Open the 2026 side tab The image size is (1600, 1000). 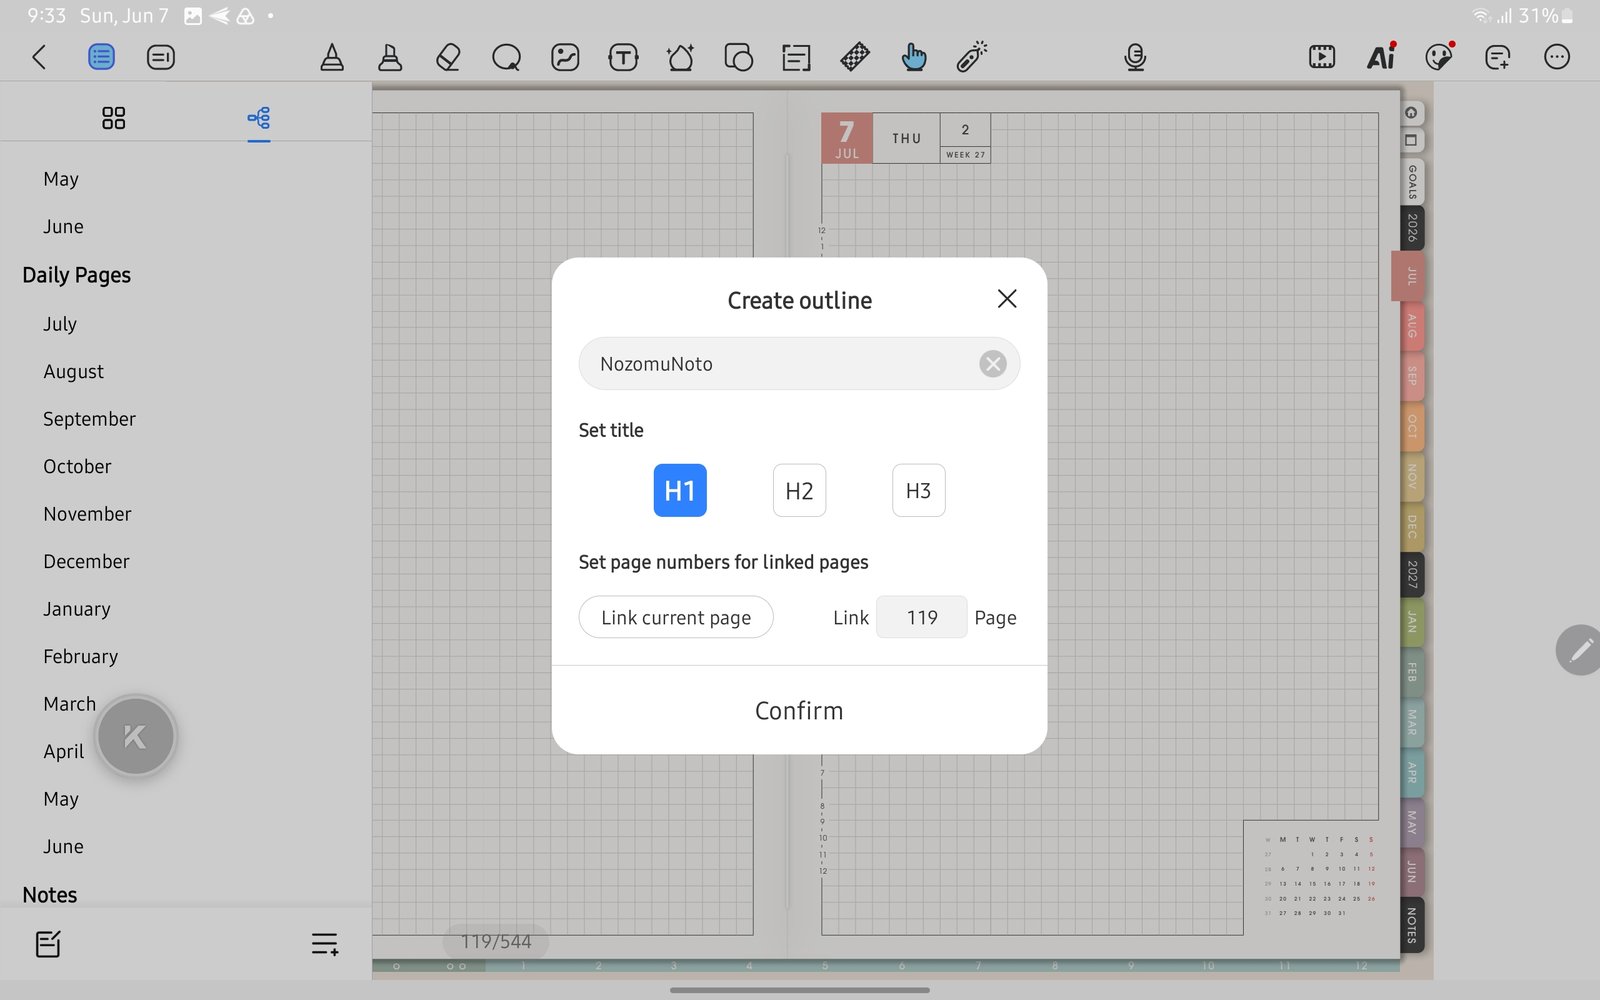click(1412, 228)
